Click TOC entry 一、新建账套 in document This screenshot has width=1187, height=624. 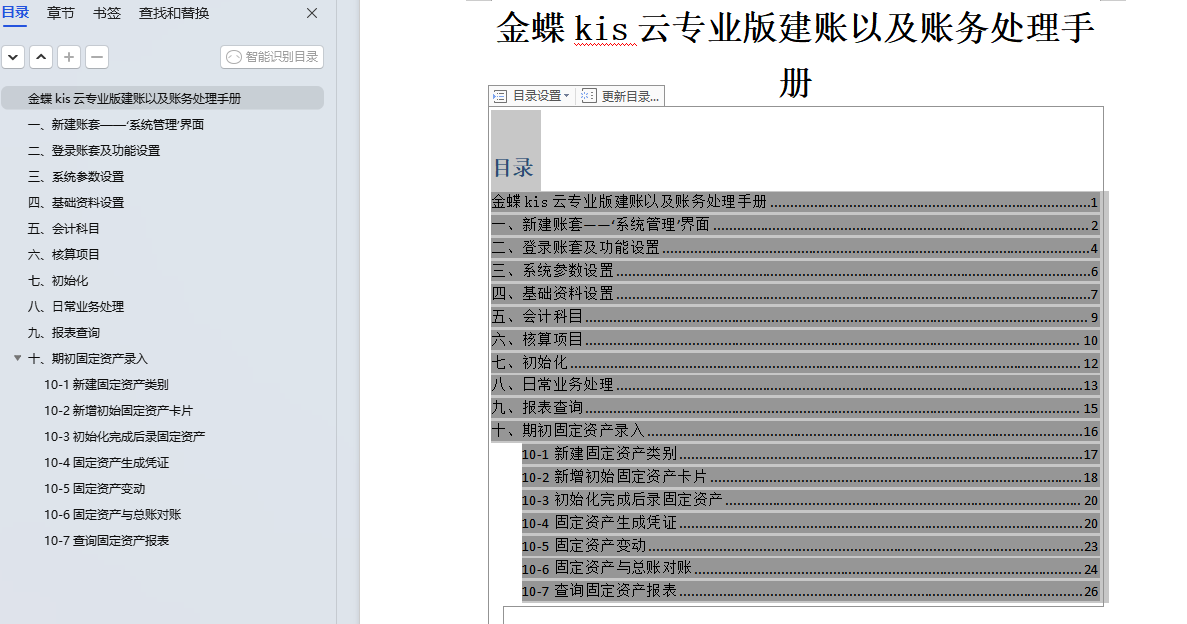pos(795,225)
